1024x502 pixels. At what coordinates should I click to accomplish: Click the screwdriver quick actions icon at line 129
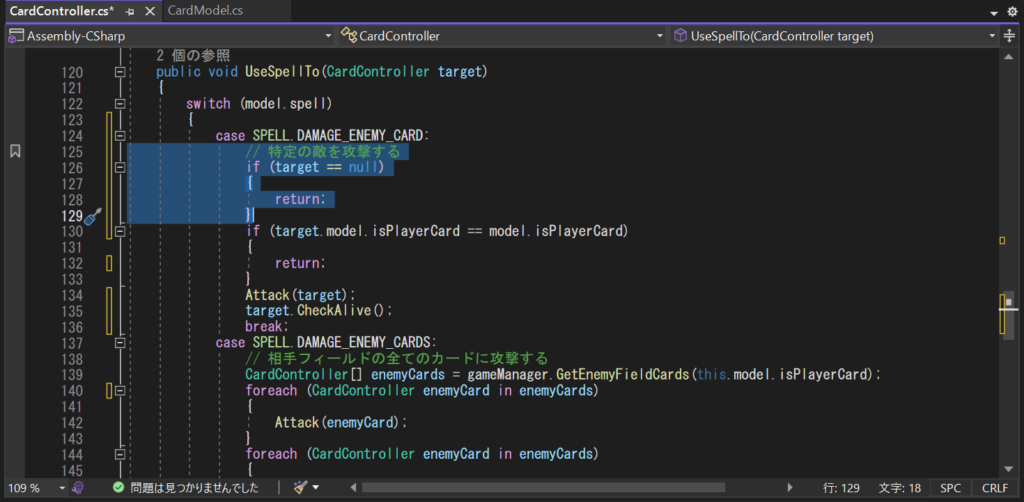tap(94, 215)
